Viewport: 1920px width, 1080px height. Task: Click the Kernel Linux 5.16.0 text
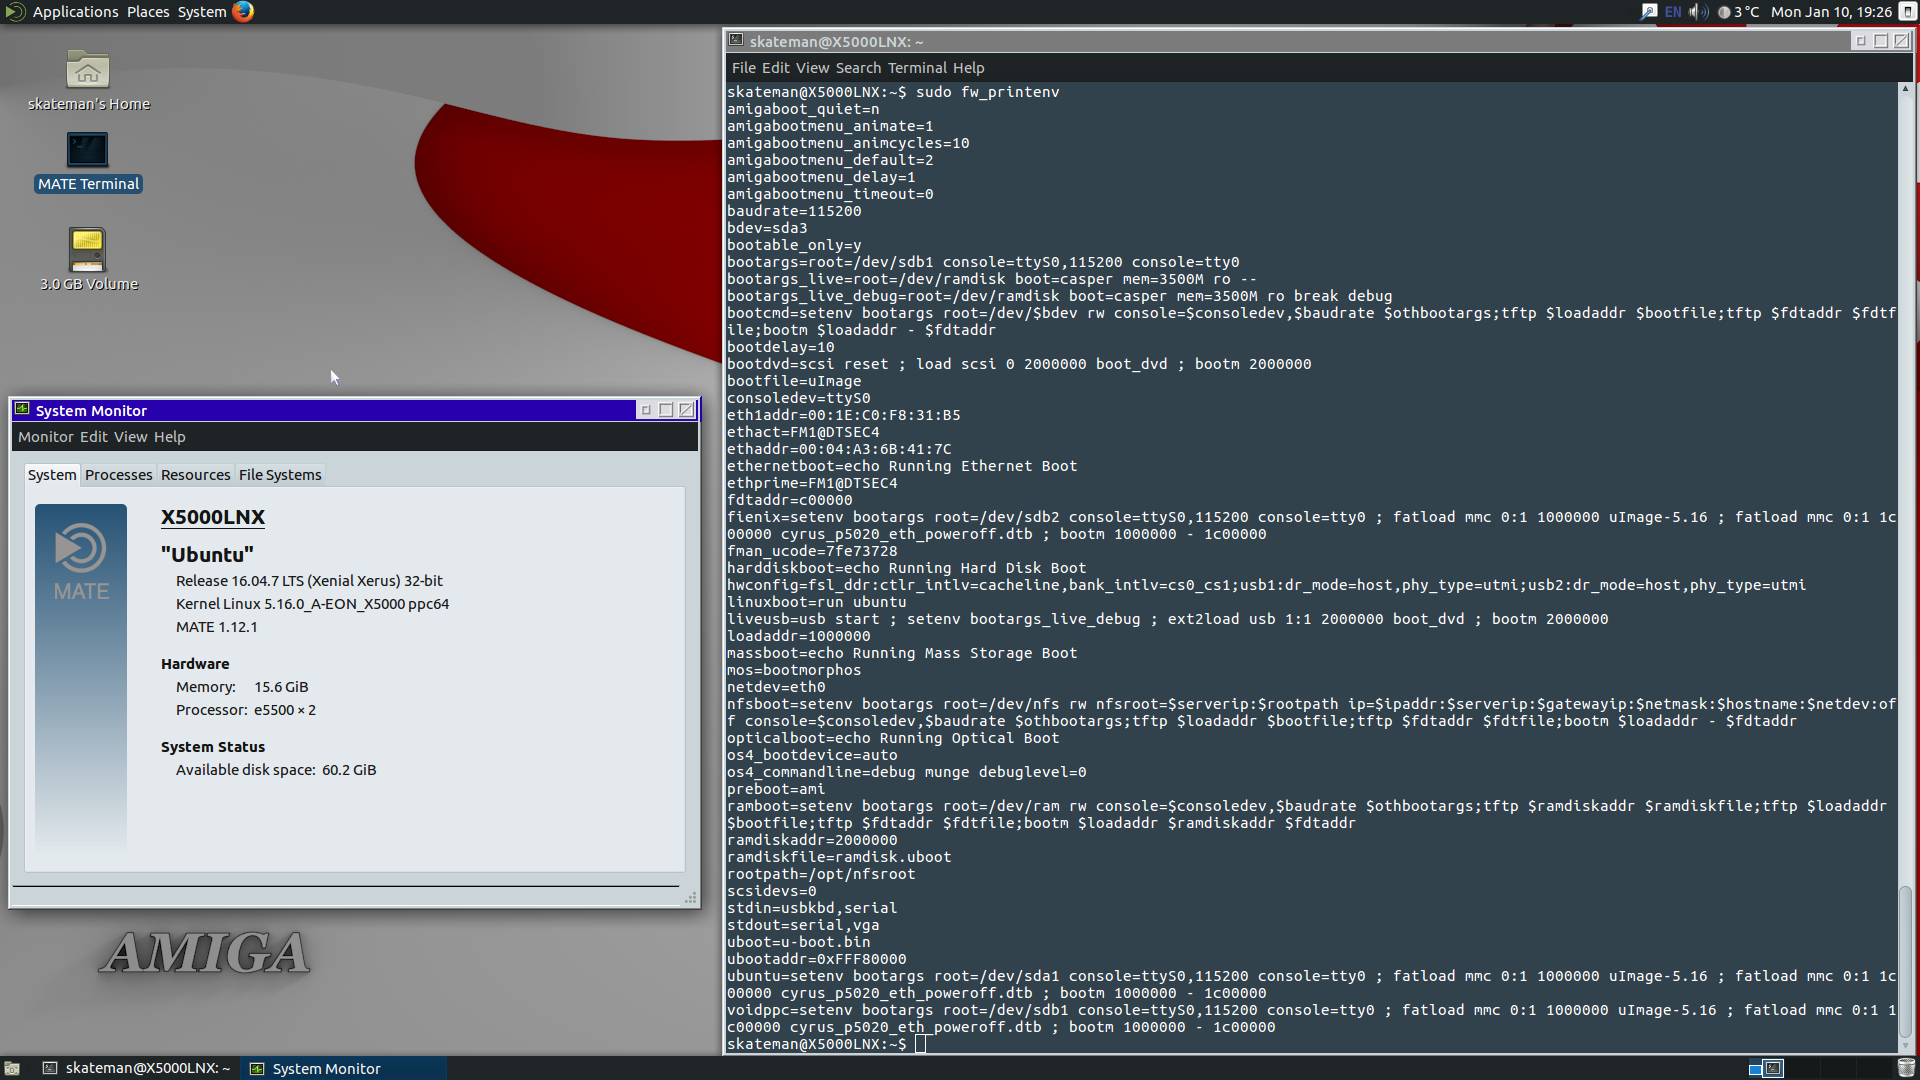coord(312,604)
